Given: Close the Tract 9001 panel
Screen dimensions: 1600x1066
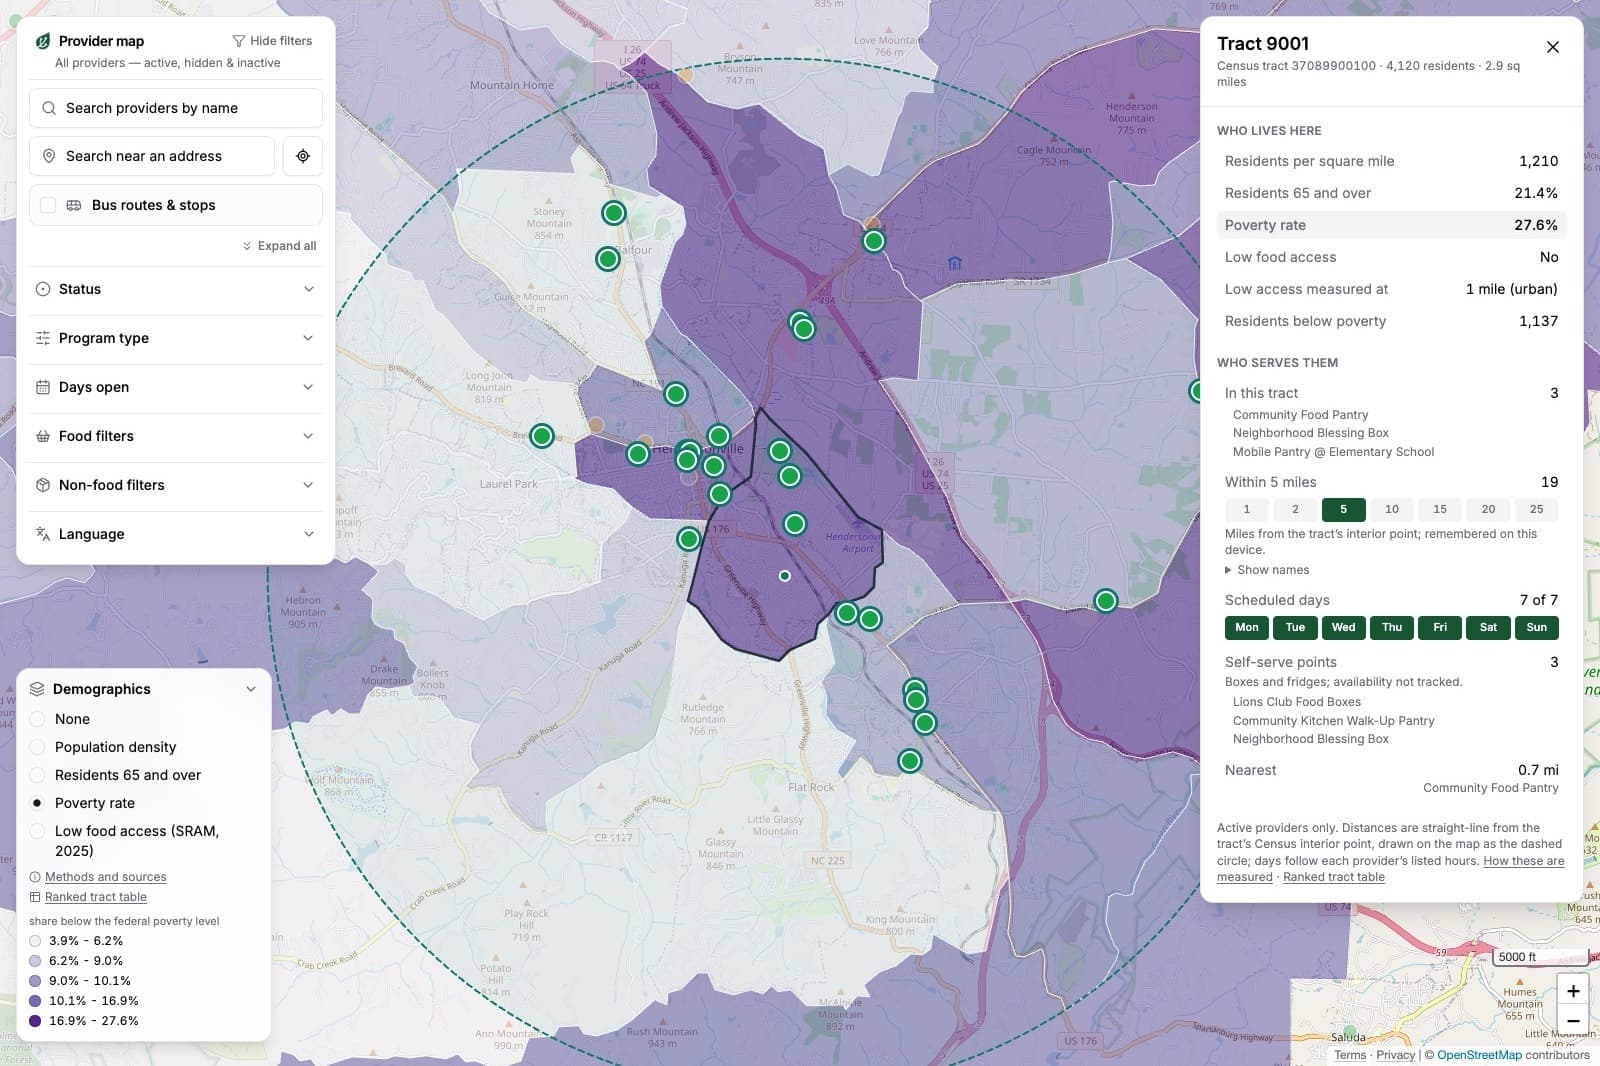Looking at the screenshot, I should click(x=1553, y=47).
